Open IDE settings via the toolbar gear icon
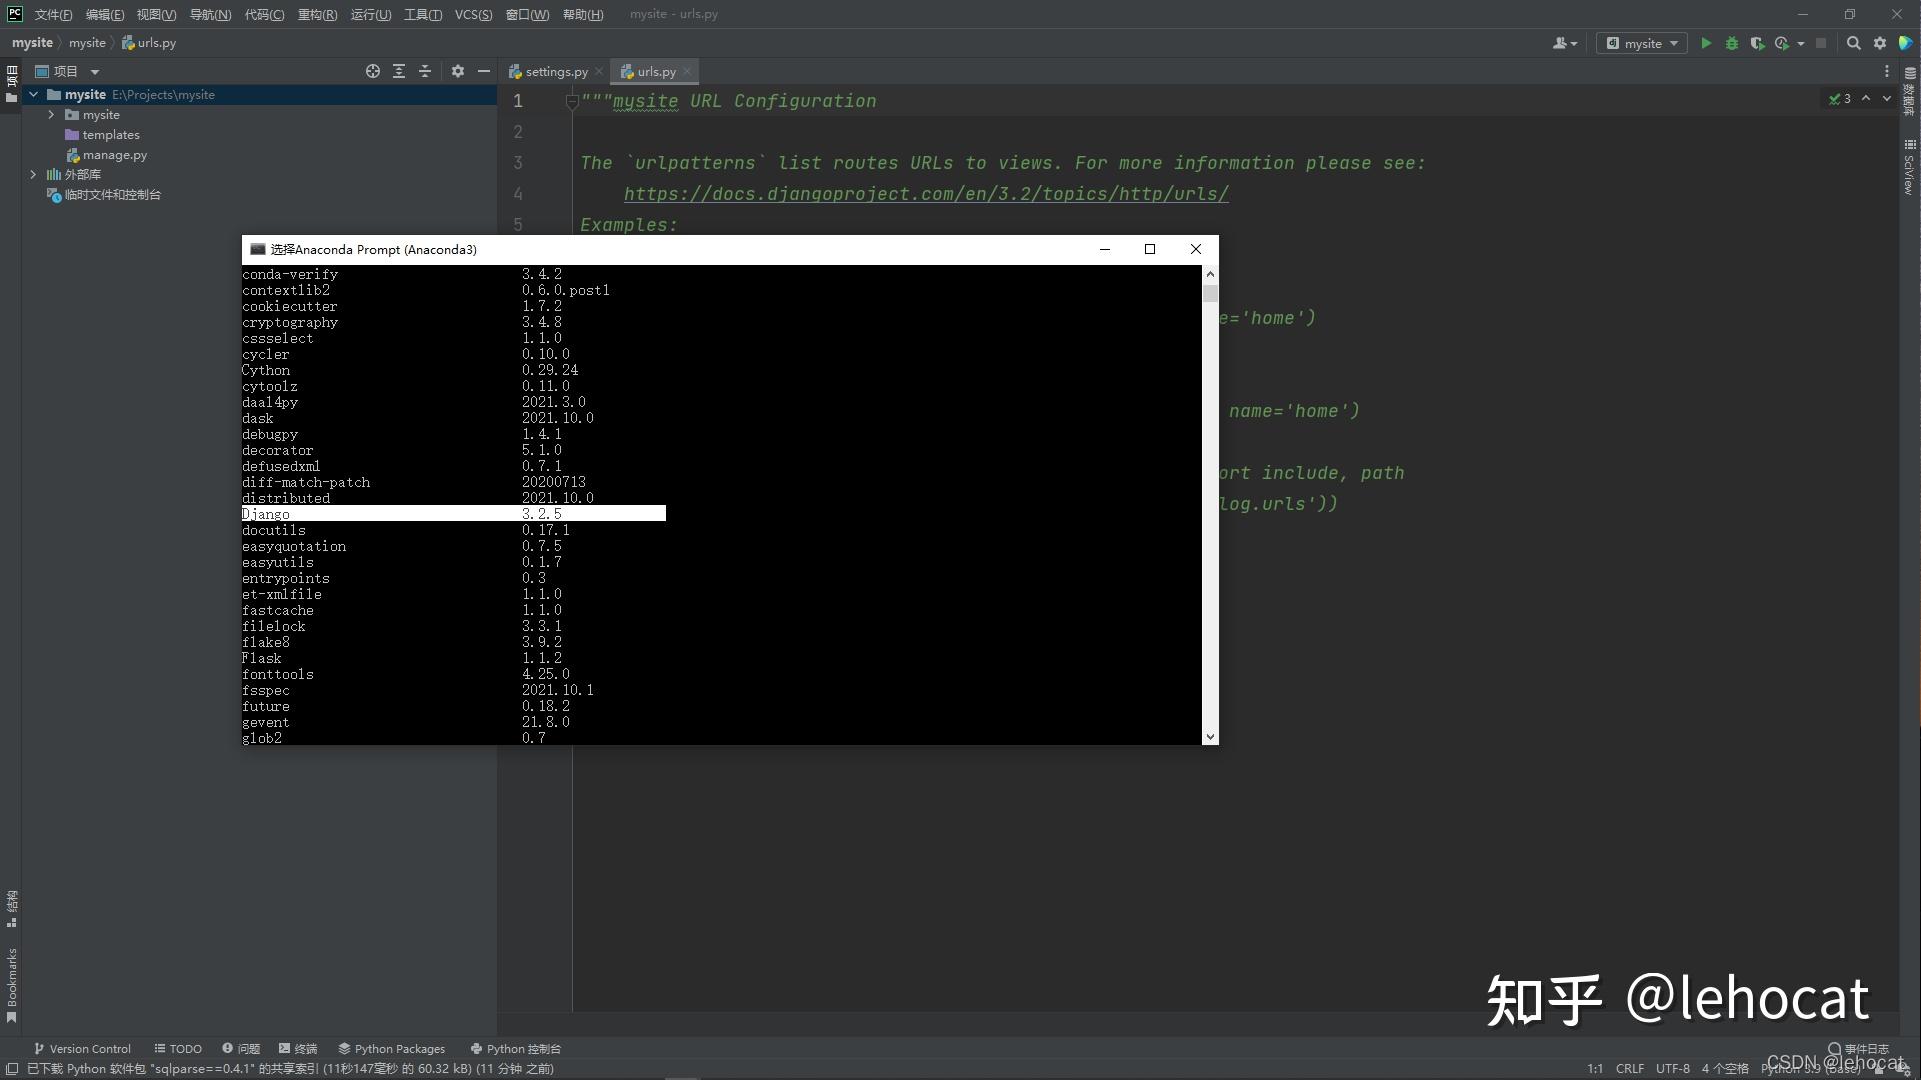1921x1080 pixels. (1880, 43)
